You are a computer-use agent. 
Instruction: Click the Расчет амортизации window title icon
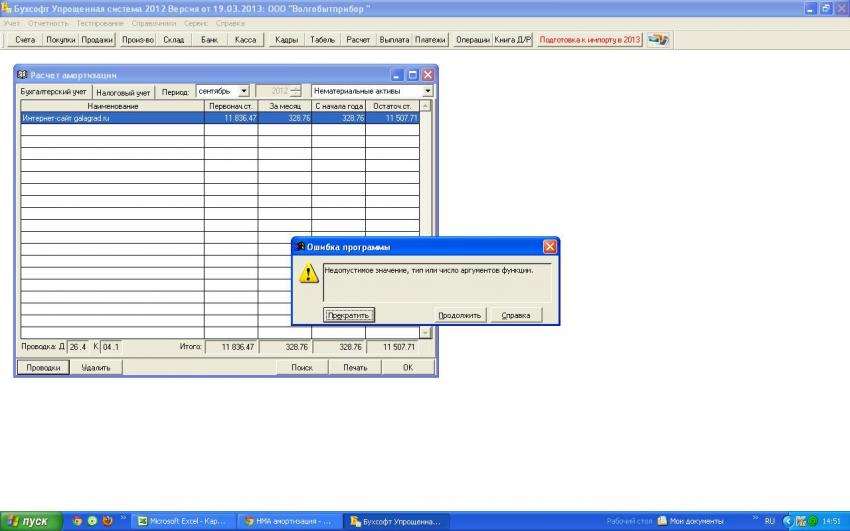(x=22, y=75)
